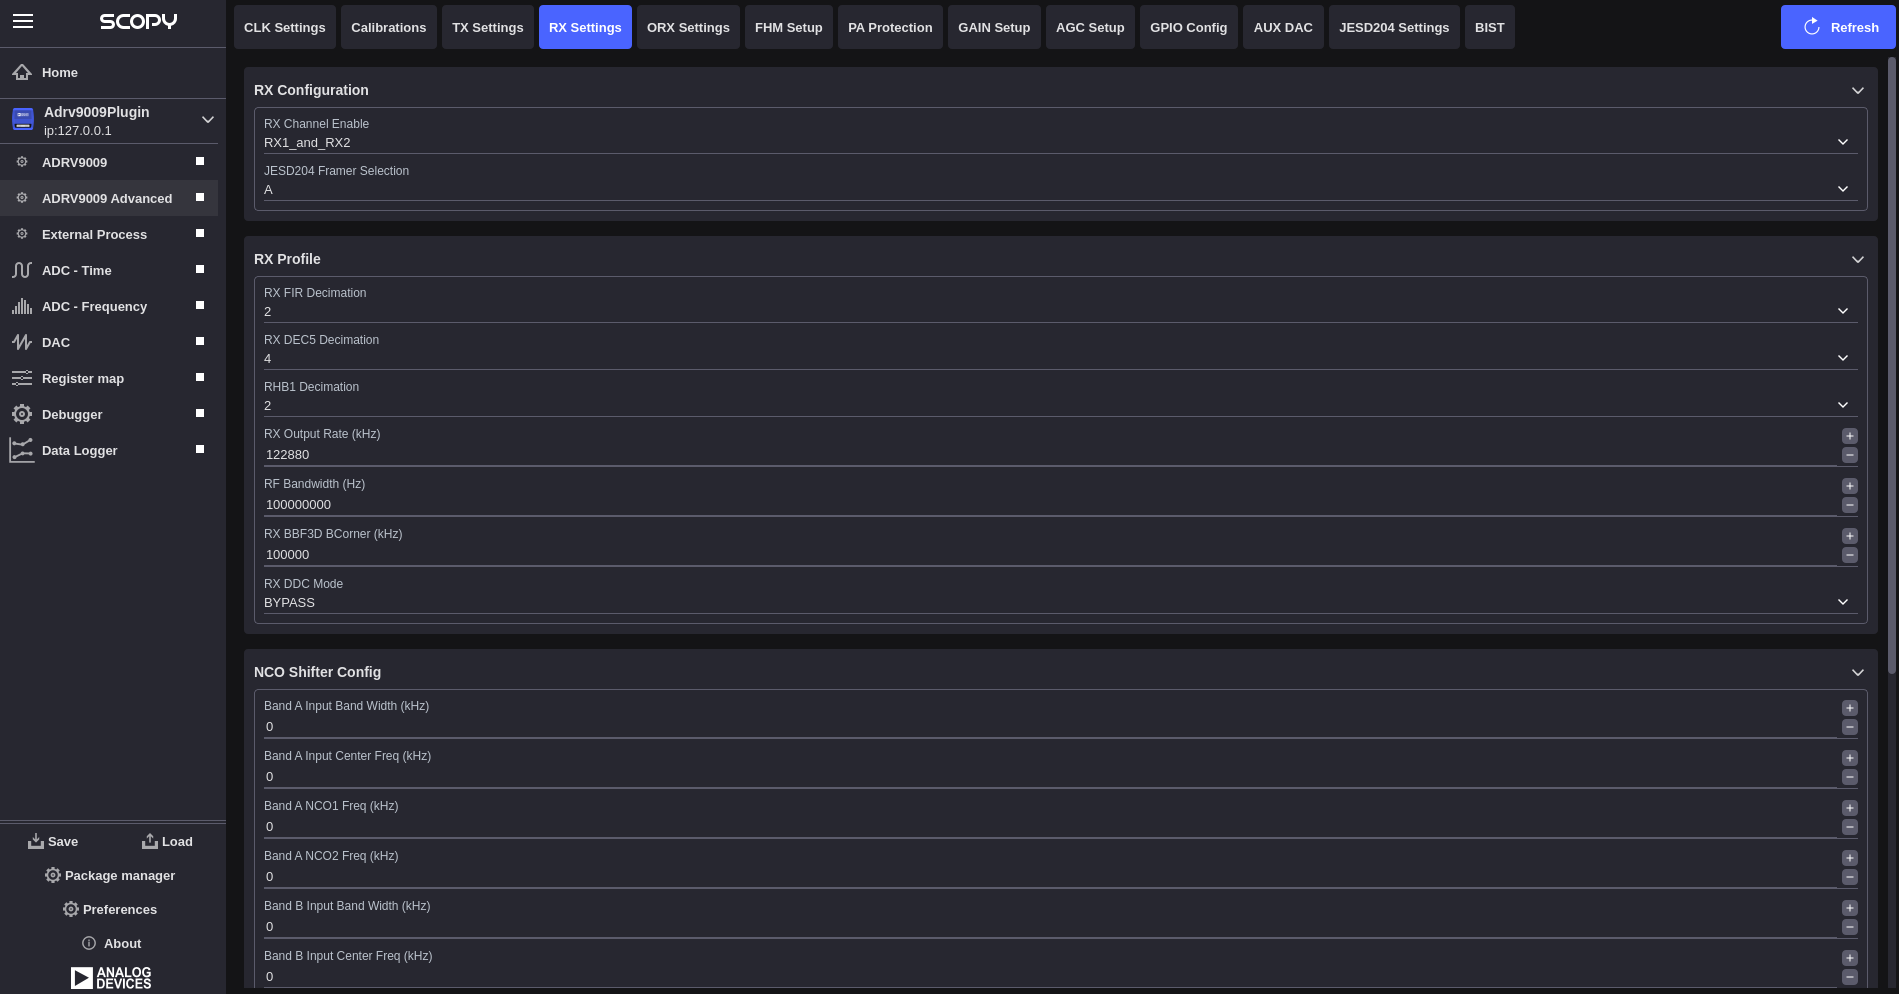1899x994 pixels.
Task: Collapse the RX Configuration section
Action: (x=1857, y=90)
